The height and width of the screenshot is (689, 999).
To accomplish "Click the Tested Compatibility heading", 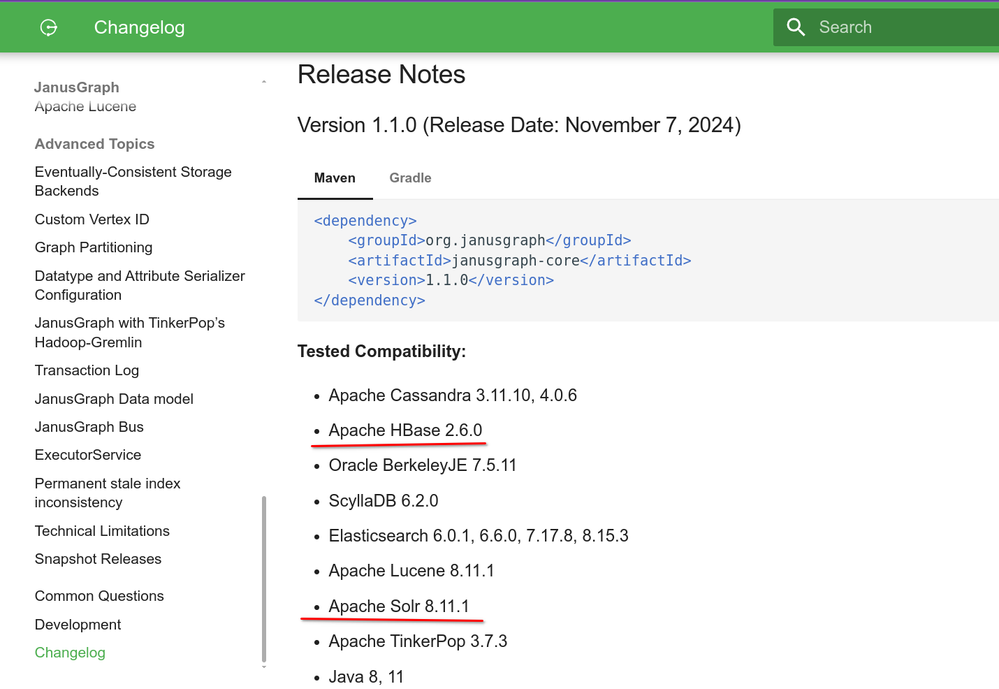I will click(382, 351).
